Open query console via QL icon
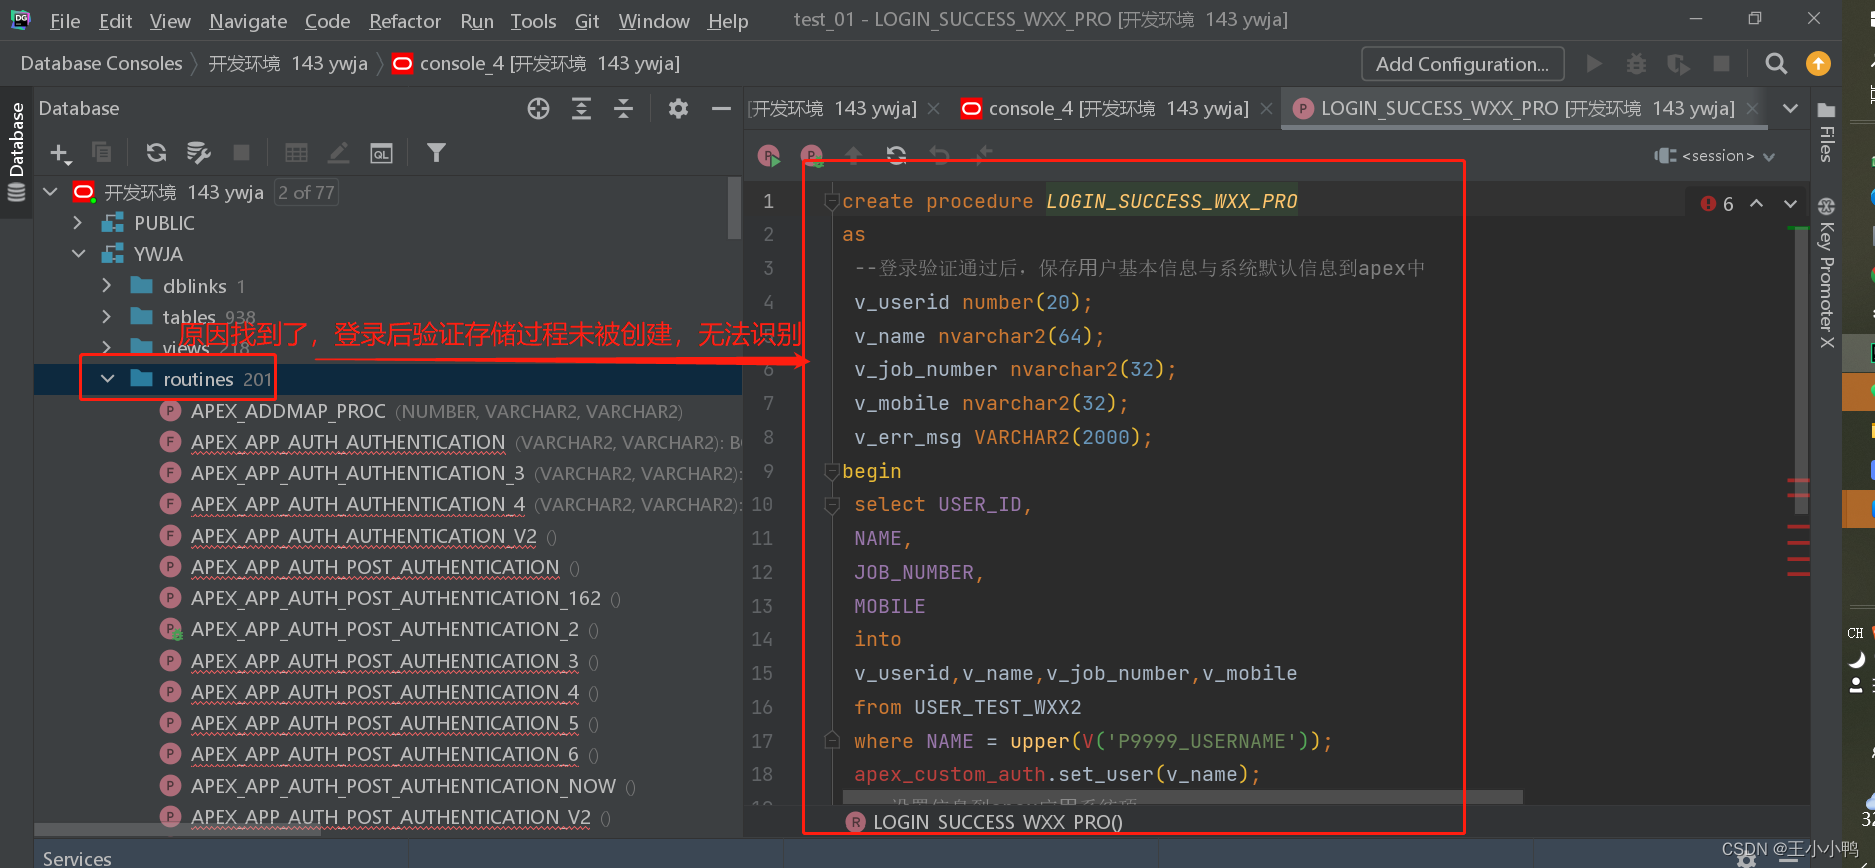 [381, 152]
